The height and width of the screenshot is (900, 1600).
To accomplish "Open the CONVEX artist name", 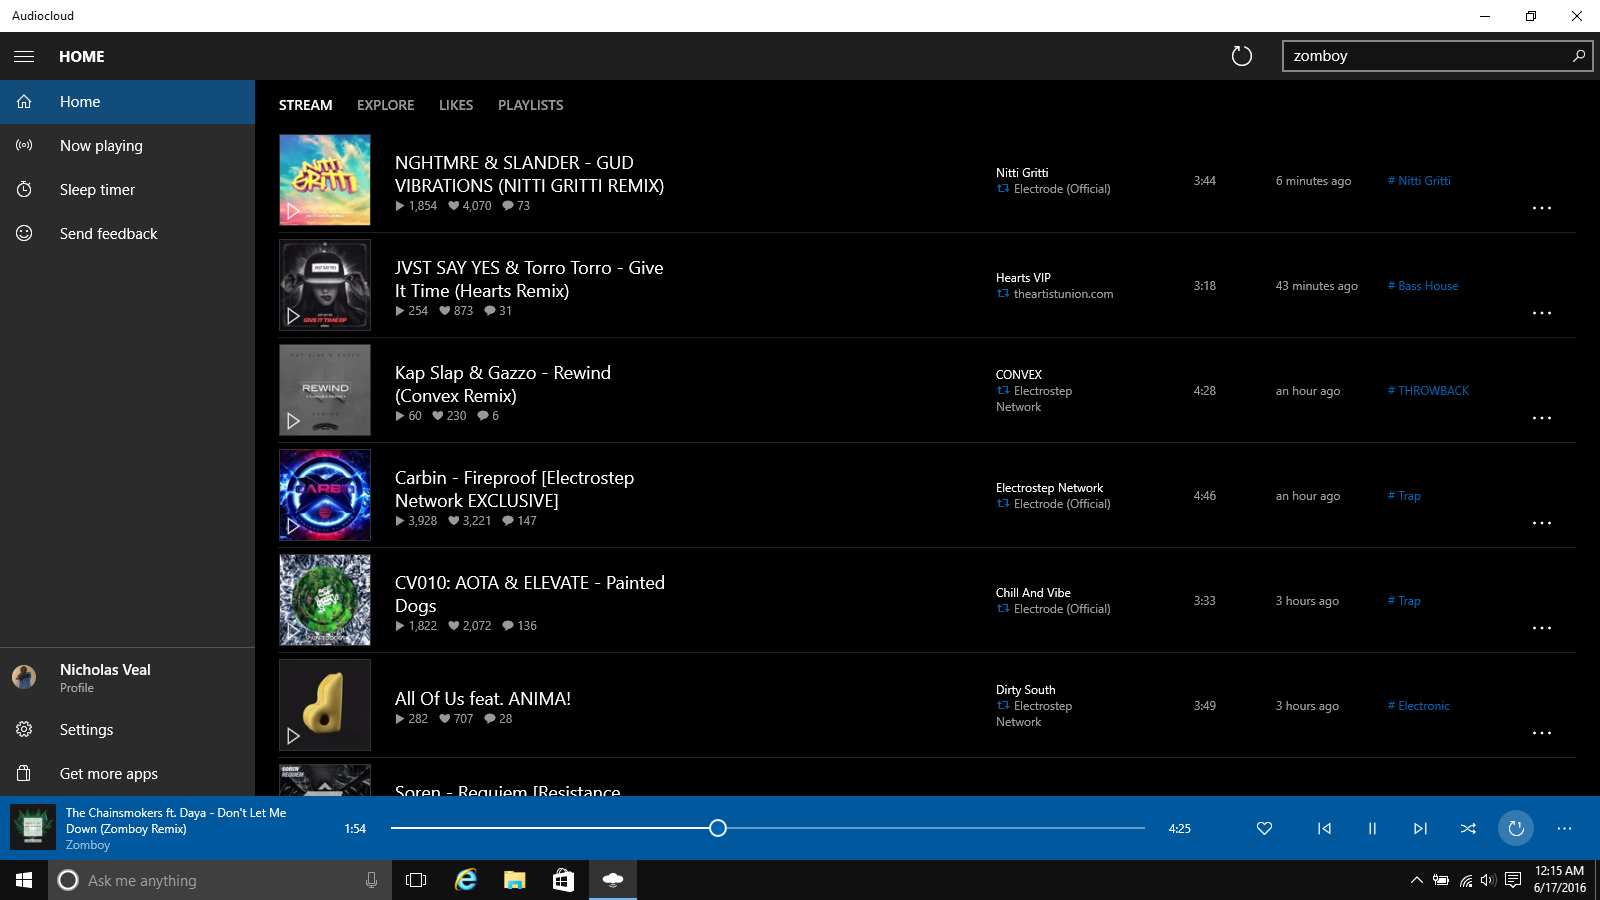I will point(1019,375).
